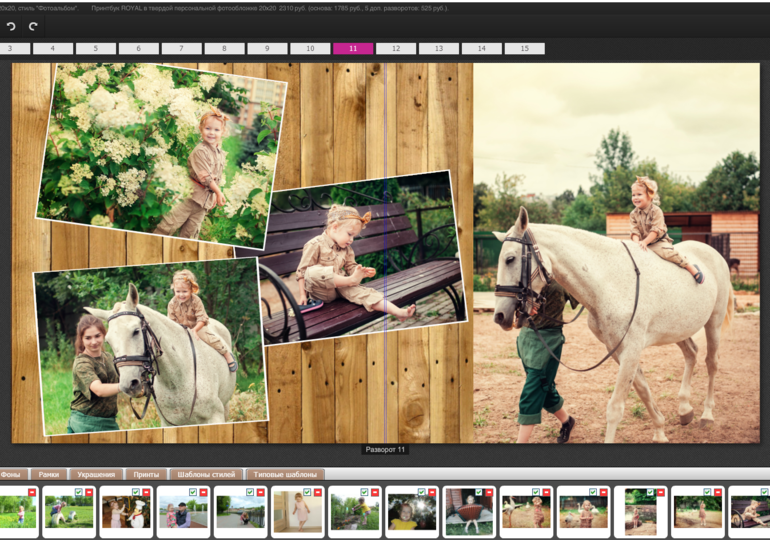The image size is (770, 540).
Task: Click red remove icon on fifth thumbnail
Action: (x=260, y=492)
